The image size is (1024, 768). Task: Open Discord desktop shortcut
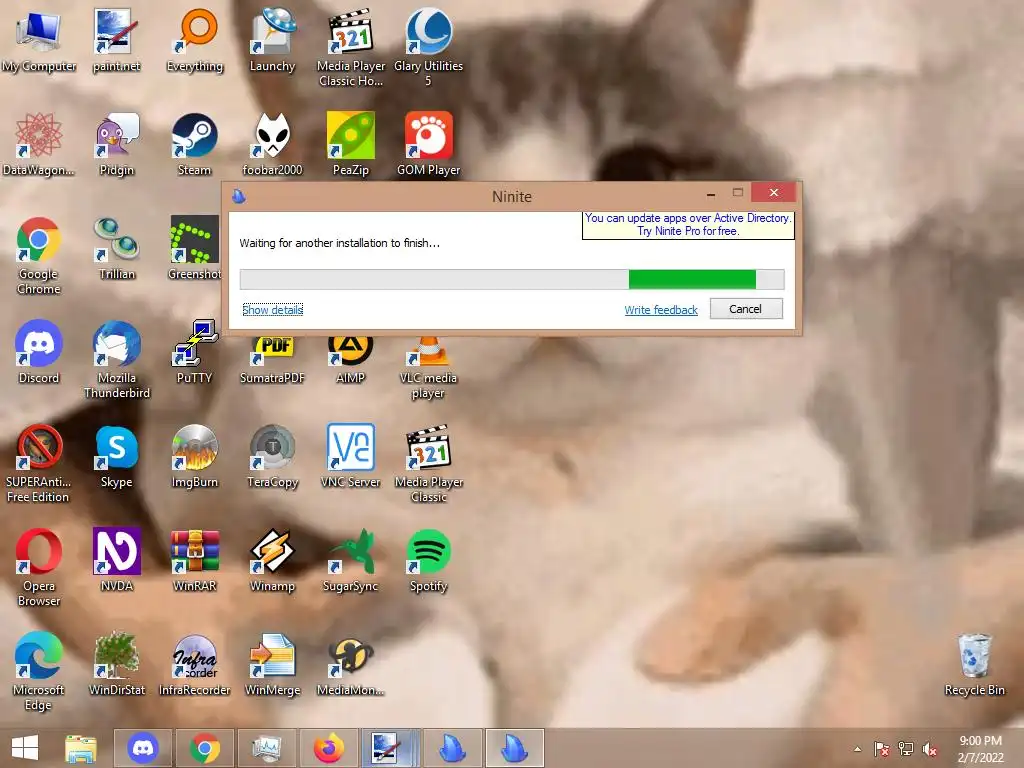click(x=39, y=351)
